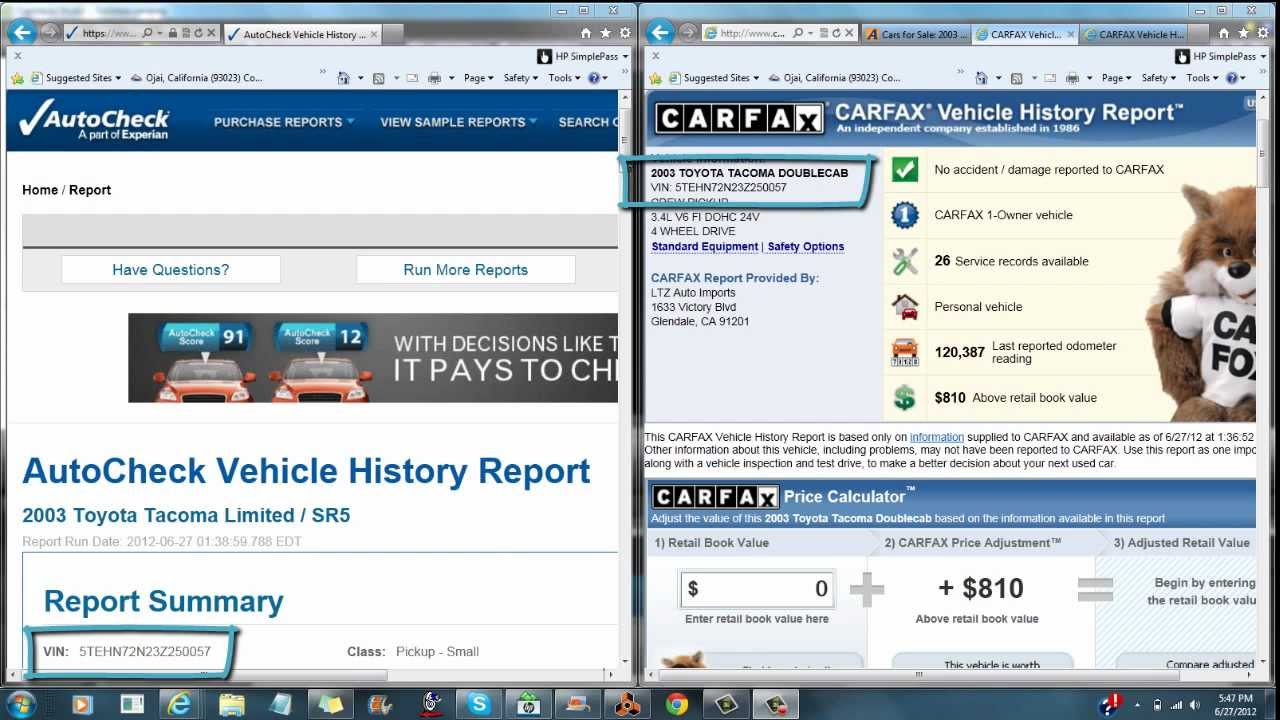Expand the Page menu in the AutoCheck window
The image size is (1280, 720).
(x=479, y=78)
